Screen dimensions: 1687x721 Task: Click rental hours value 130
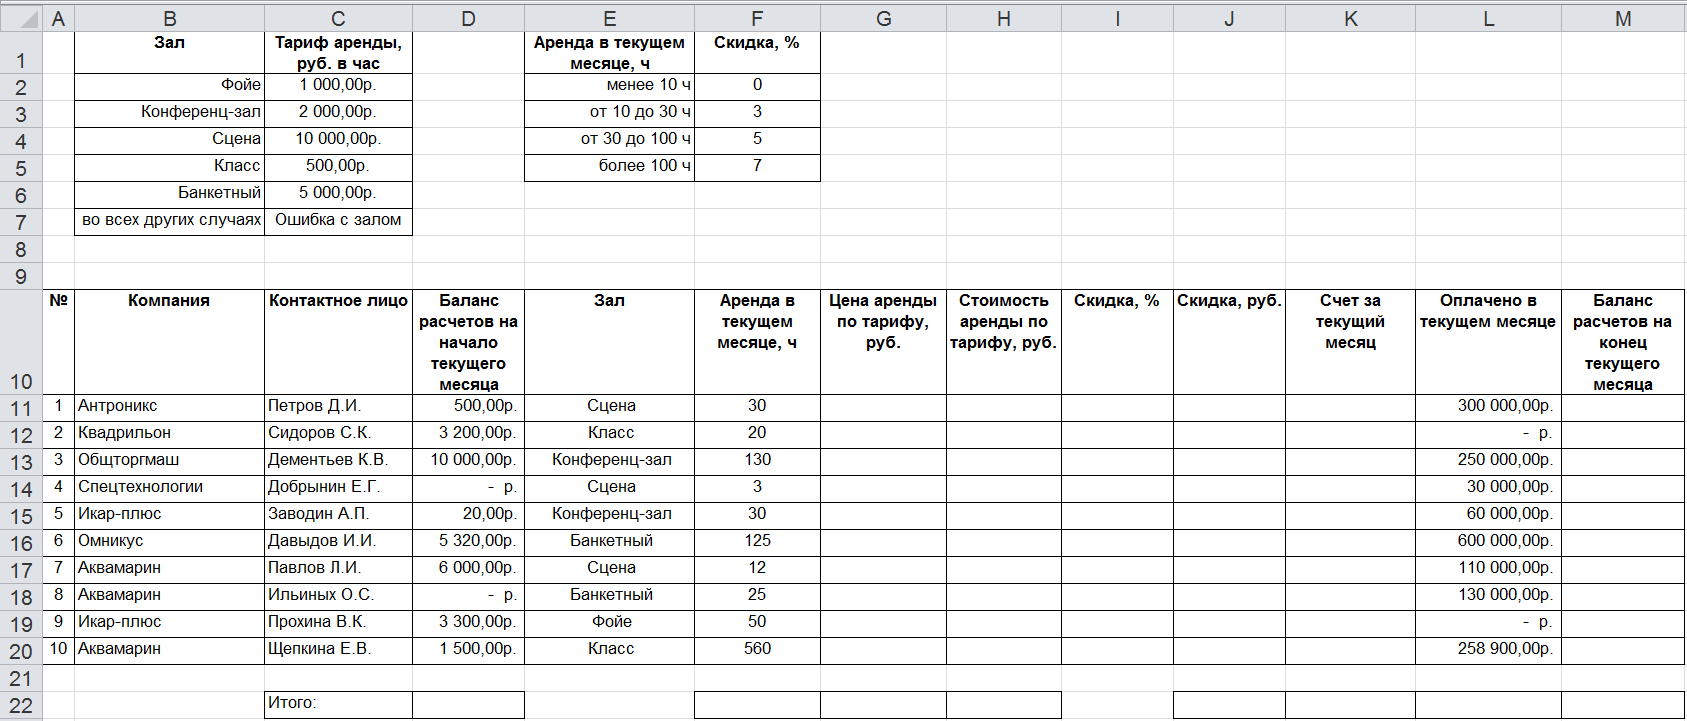pyautogui.click(x=757, y=461)
